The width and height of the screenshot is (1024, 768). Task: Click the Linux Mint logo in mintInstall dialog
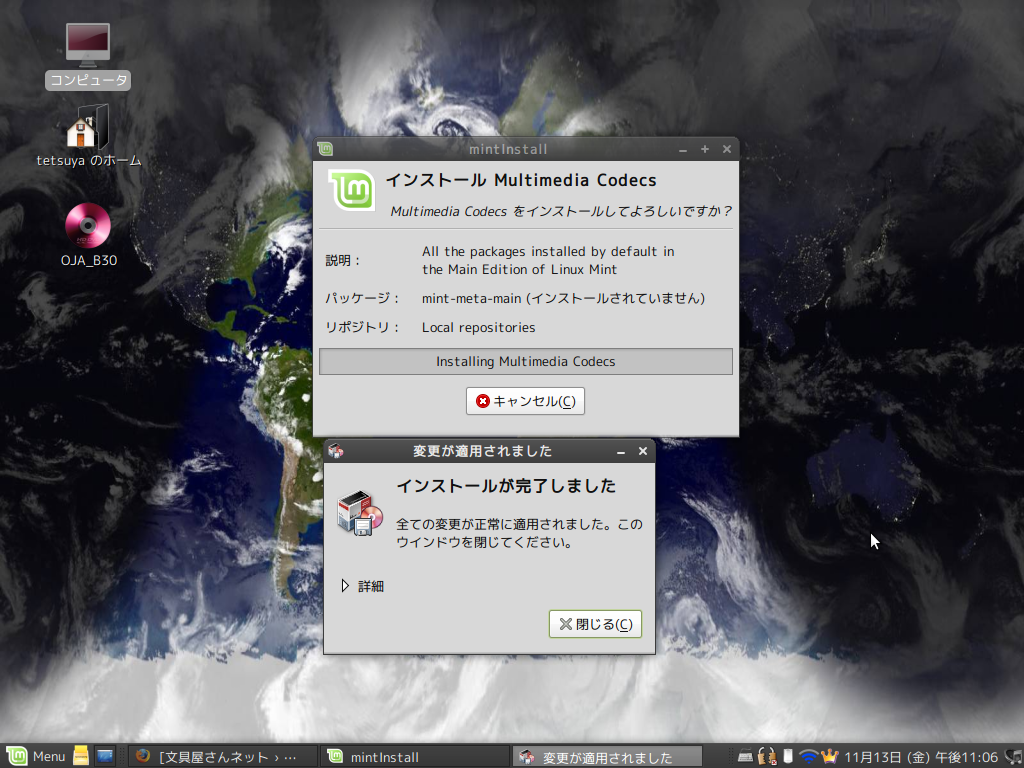352,190
